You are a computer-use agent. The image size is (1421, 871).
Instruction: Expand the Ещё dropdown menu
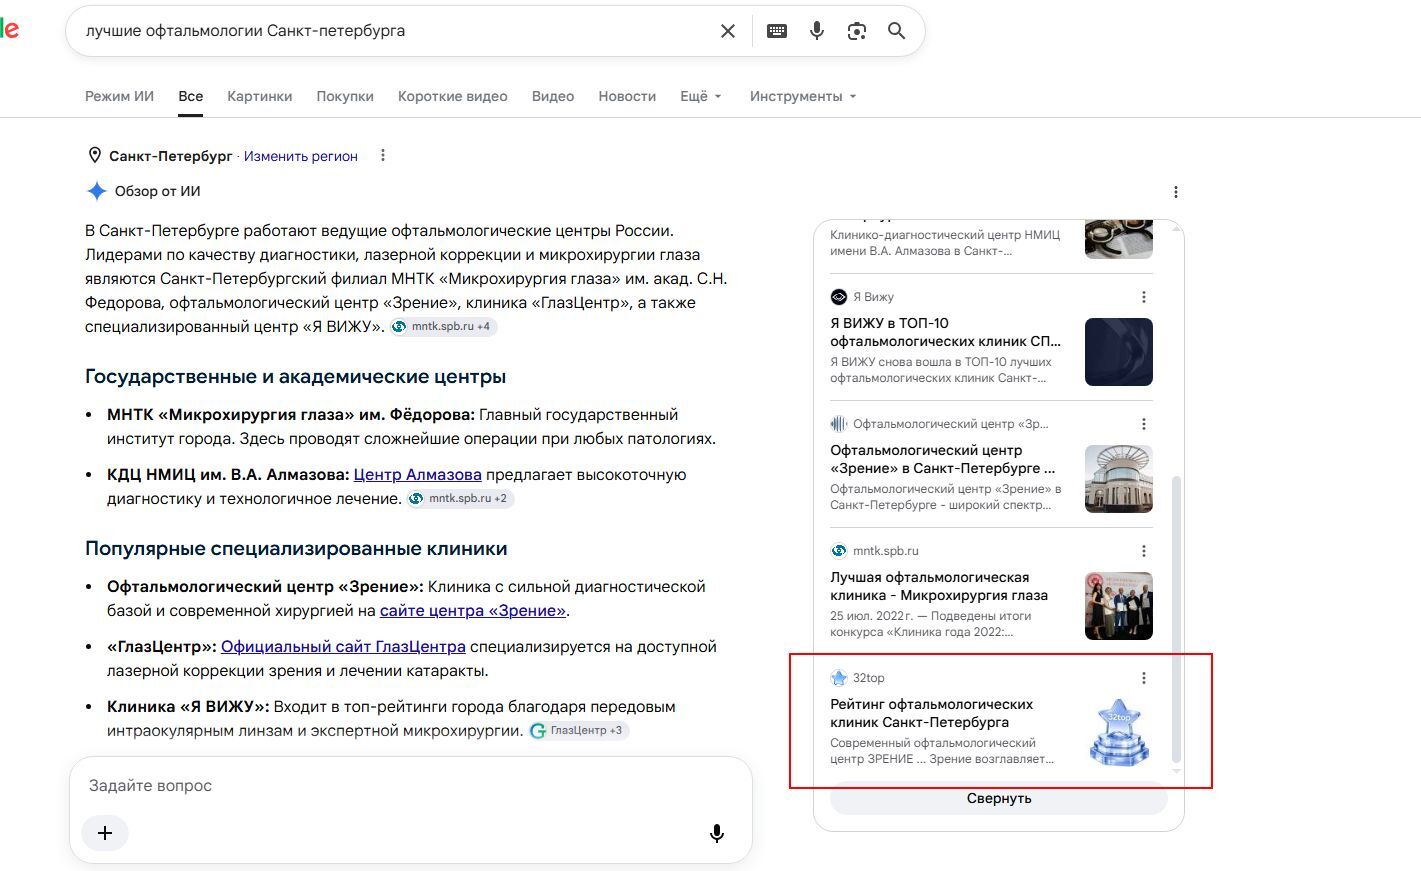pos(700,96)
